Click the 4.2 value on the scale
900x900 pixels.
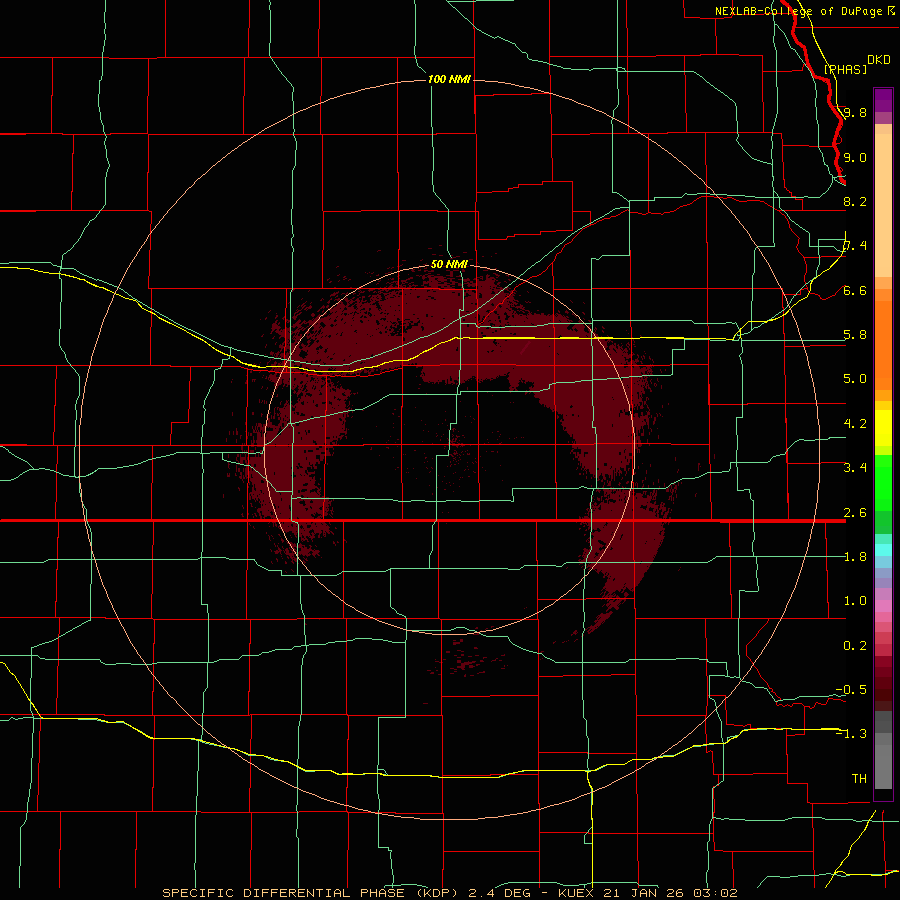tap(855, 424)
